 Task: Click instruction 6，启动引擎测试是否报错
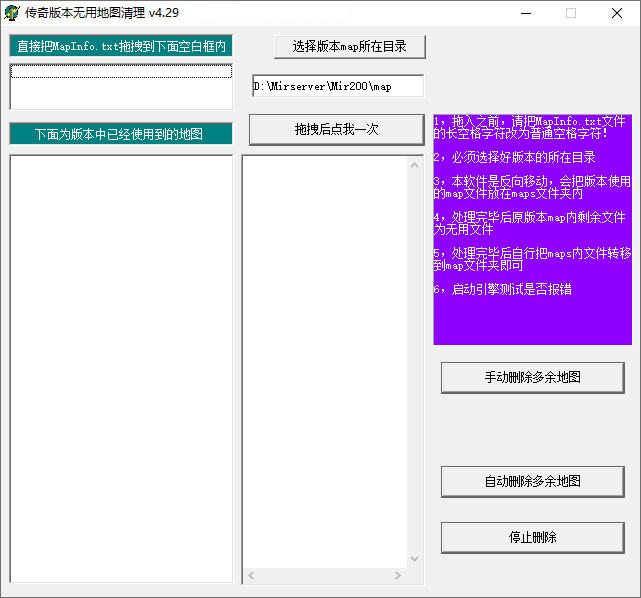503,289
